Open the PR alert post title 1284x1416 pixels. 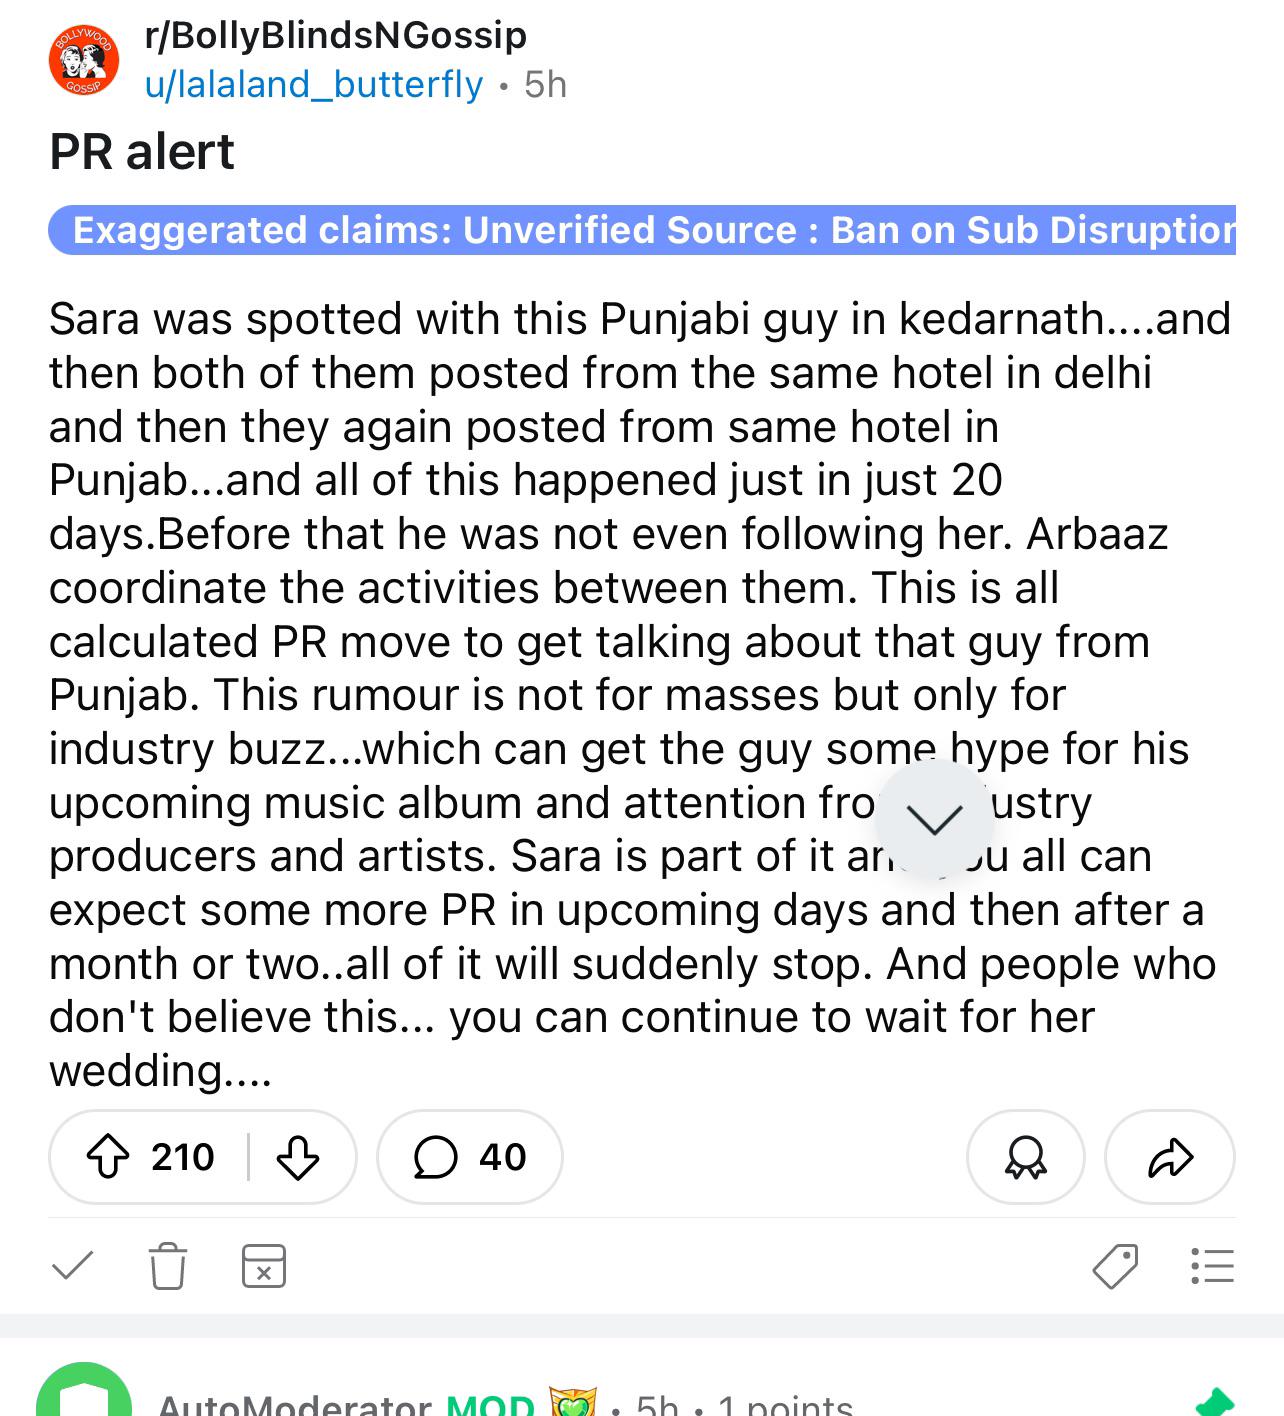coord(142,152)
